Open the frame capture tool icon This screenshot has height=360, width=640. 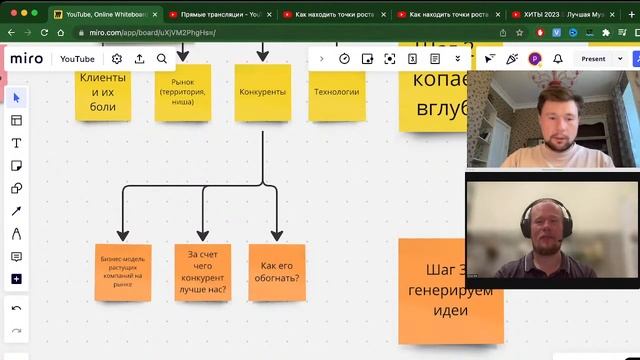(x=390, y=59)
